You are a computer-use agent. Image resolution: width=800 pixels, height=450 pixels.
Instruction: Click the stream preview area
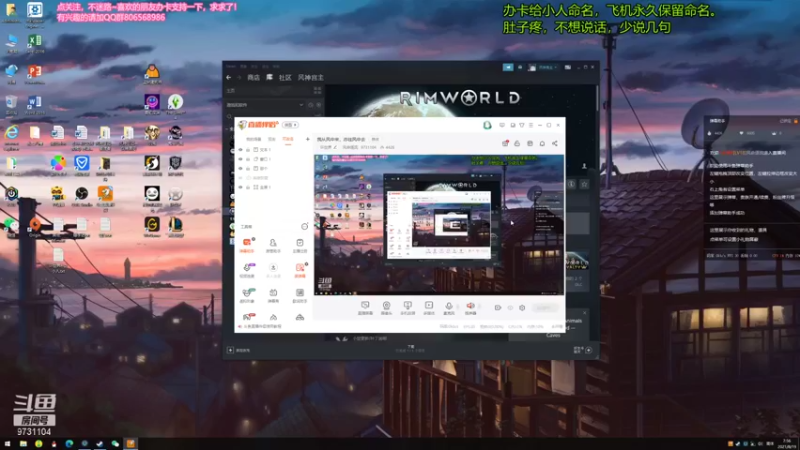pyautogui.click(x=439, y=225)
